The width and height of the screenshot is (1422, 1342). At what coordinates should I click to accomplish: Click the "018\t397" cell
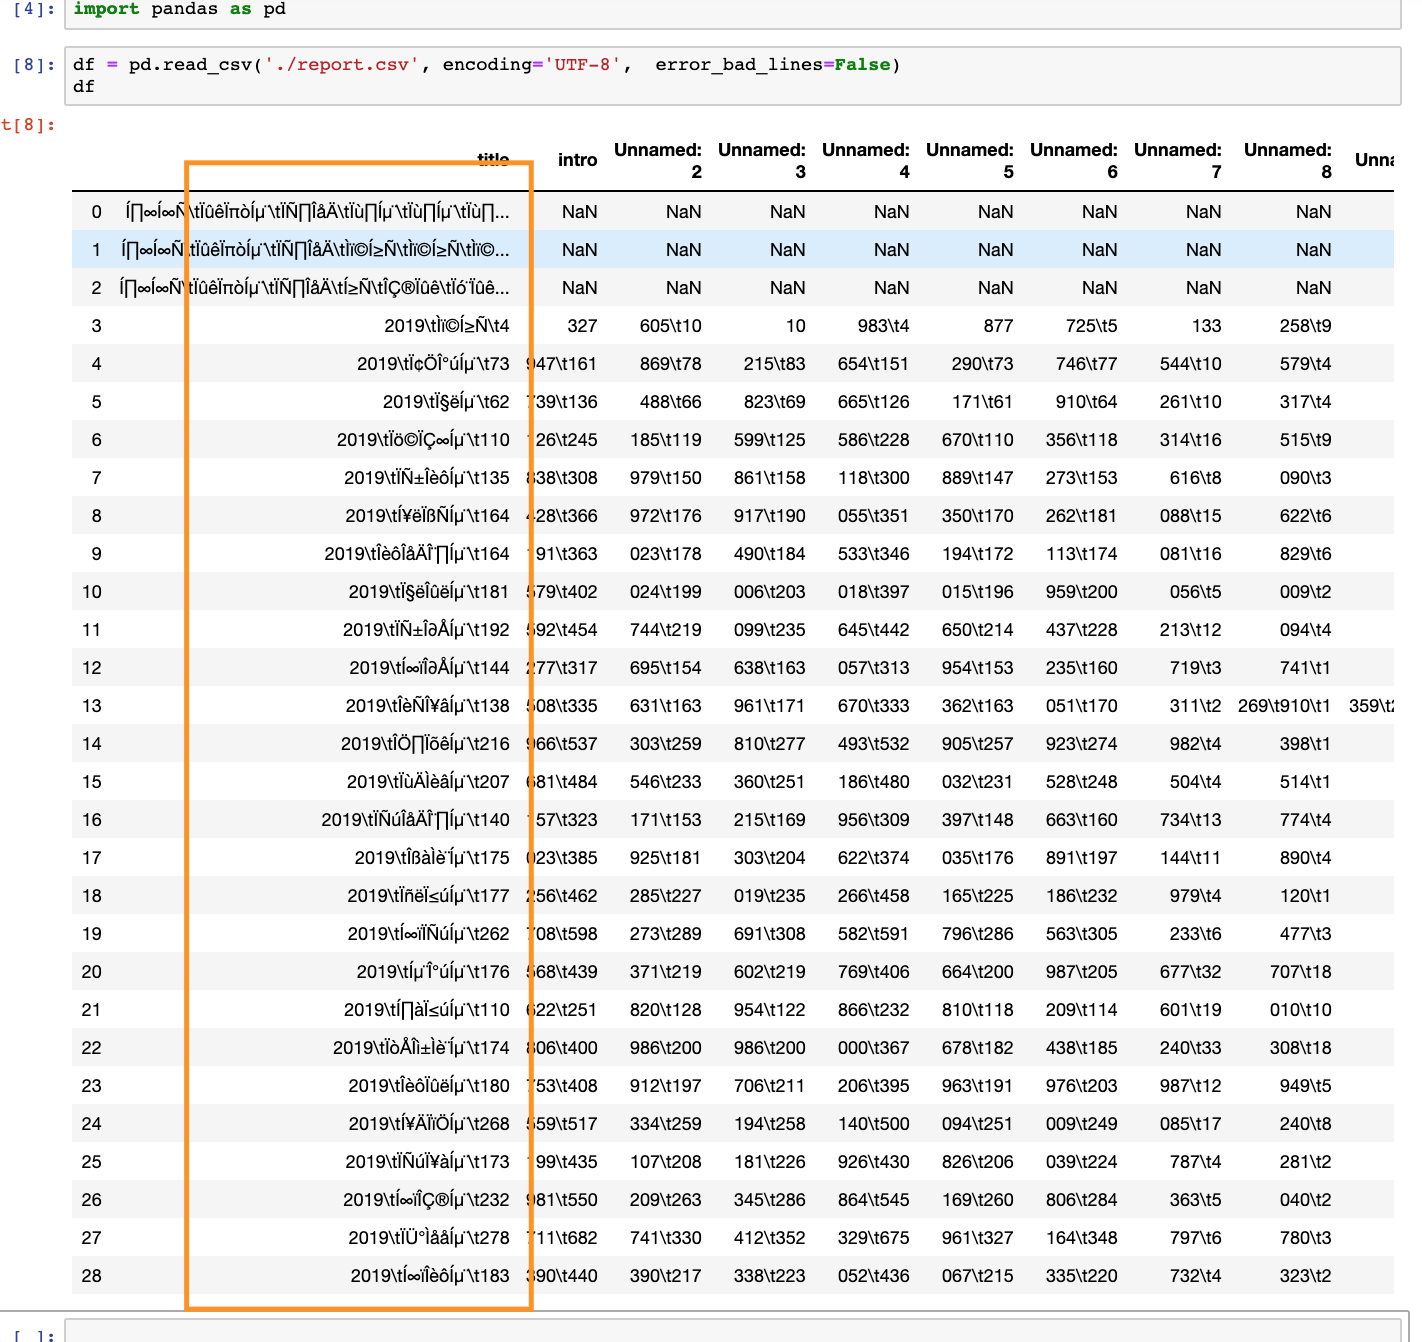coord(874,592)
